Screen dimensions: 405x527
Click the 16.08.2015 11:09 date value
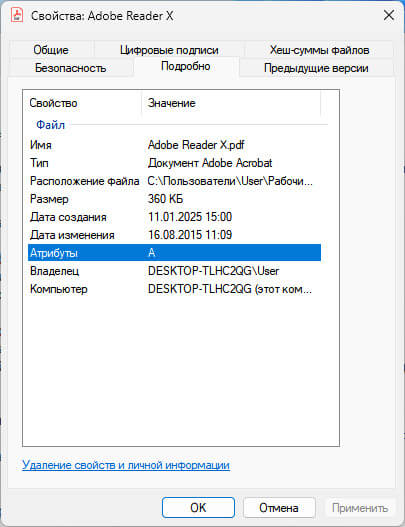click(190, 235)
